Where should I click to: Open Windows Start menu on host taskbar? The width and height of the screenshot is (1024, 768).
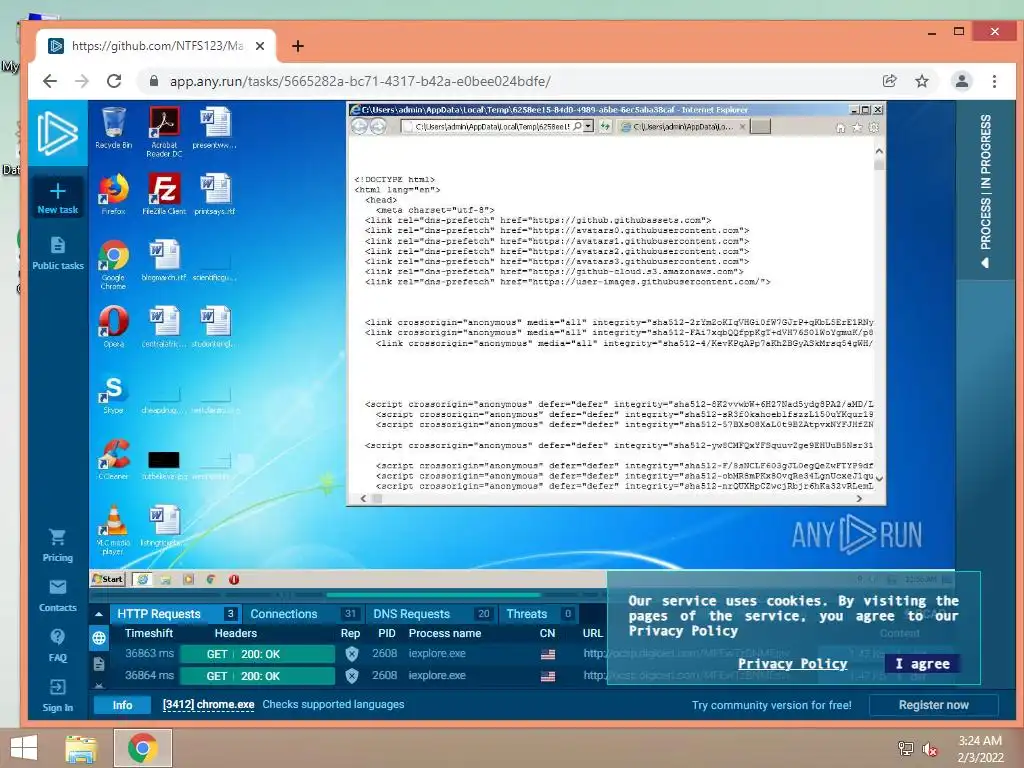(x=24, y=748)
